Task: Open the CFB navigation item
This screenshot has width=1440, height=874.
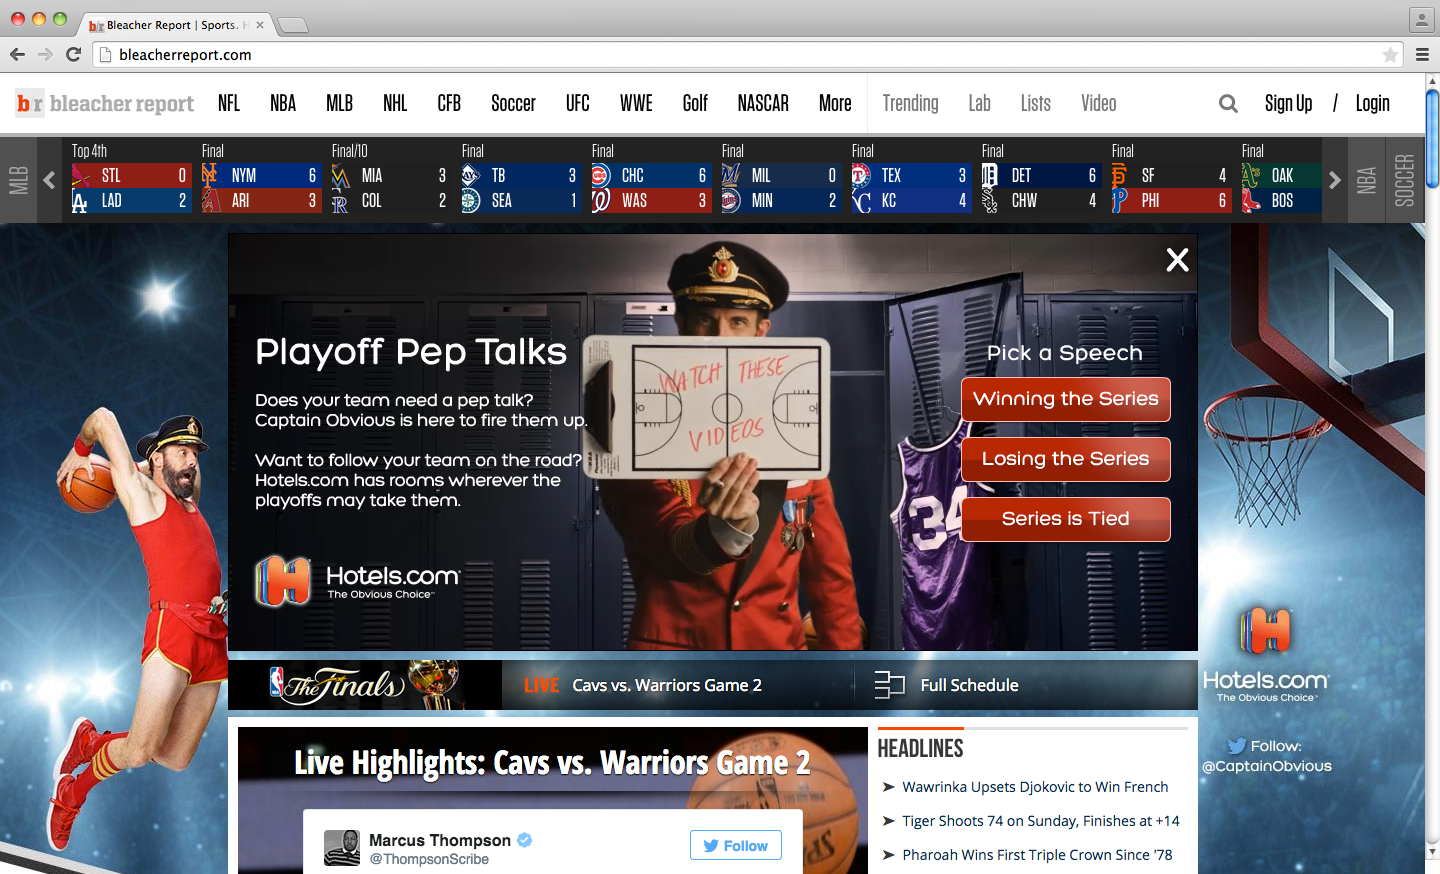Action: click(449, 103)
